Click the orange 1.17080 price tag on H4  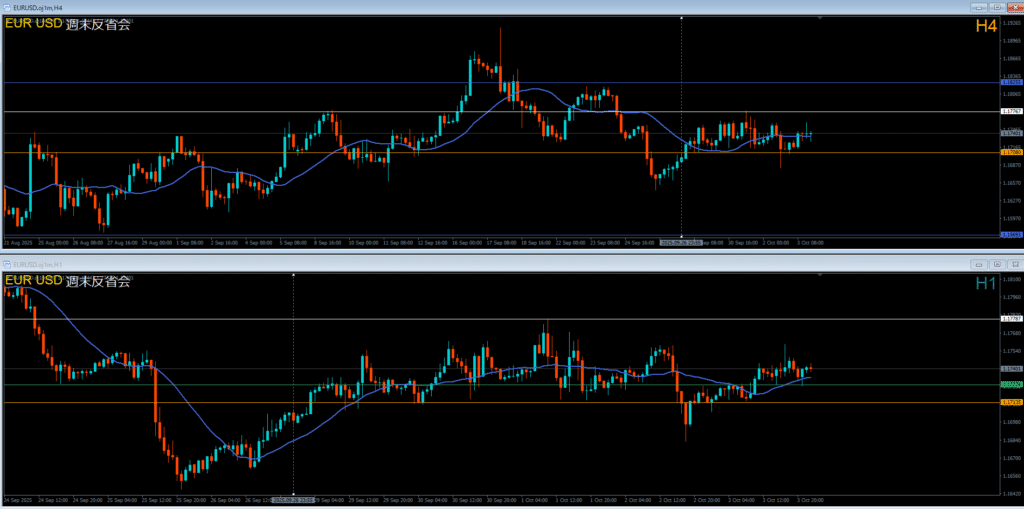[1010, 152]
